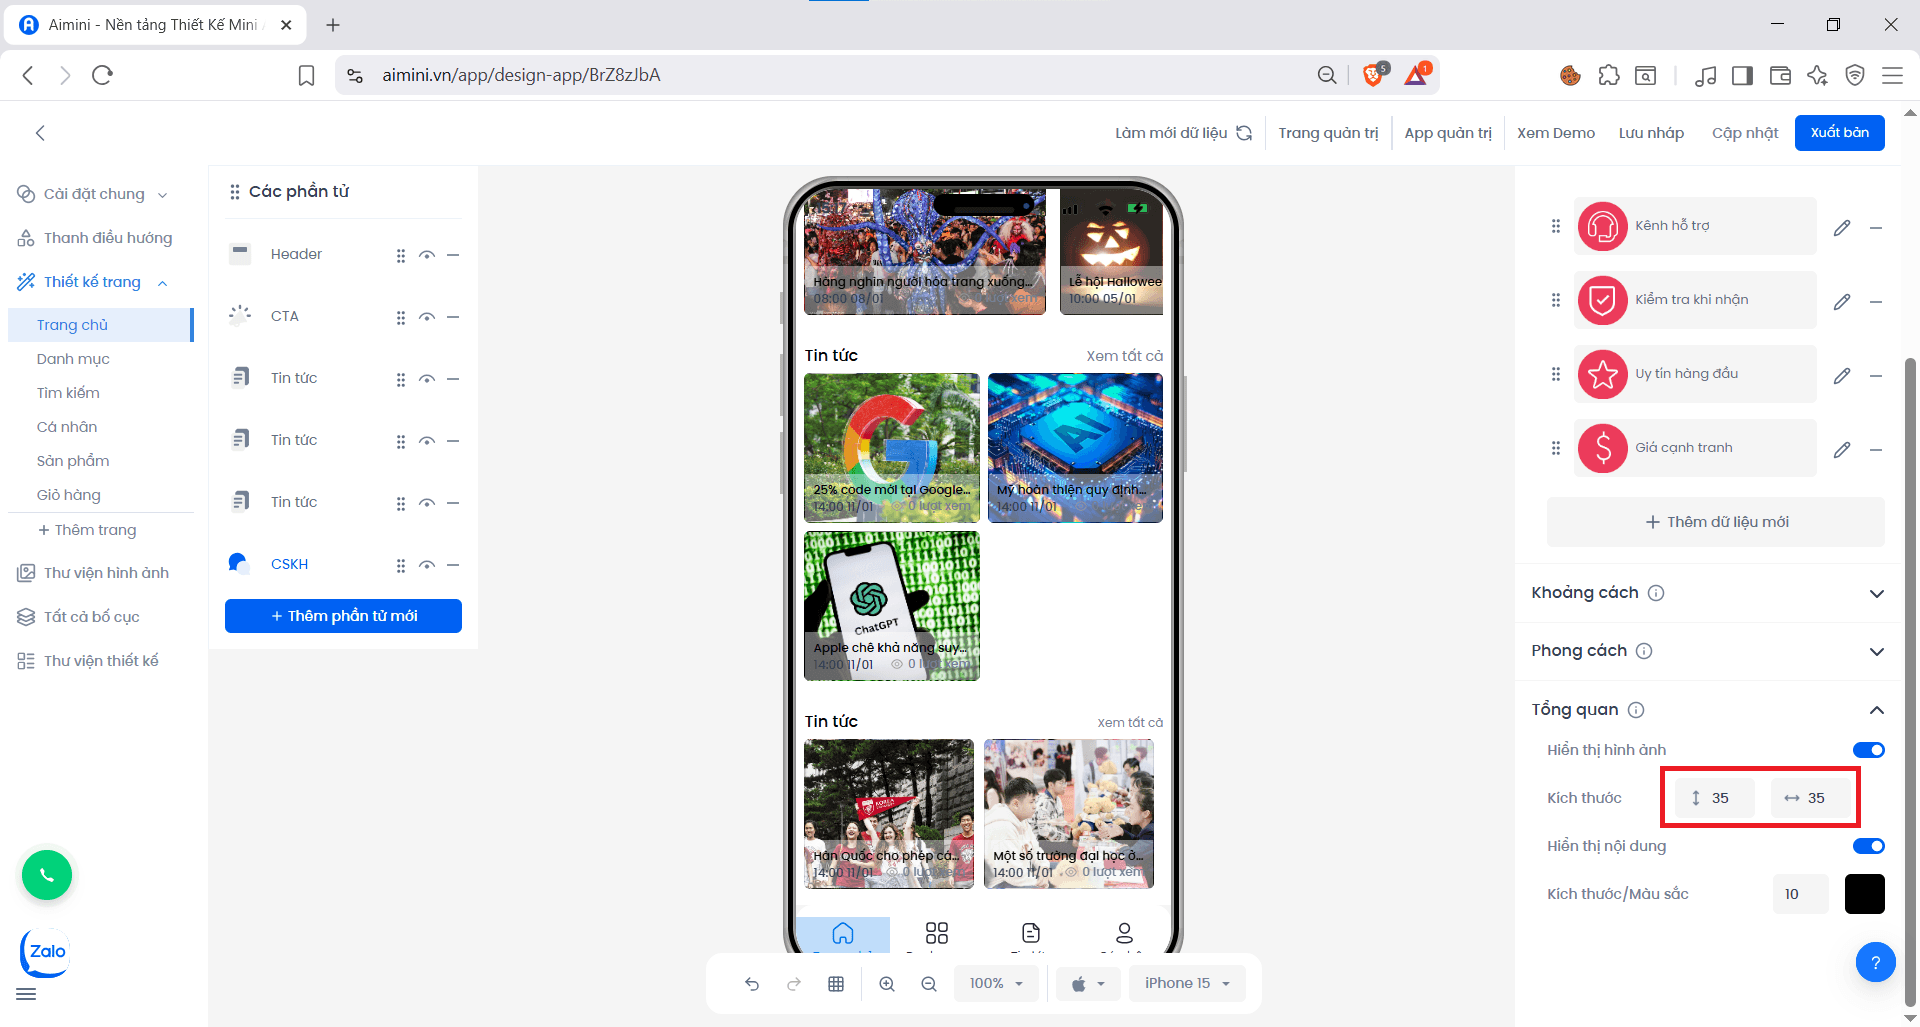Zoom out on the design canvas
This screenshot has height=1027, width=1920.
929,984
